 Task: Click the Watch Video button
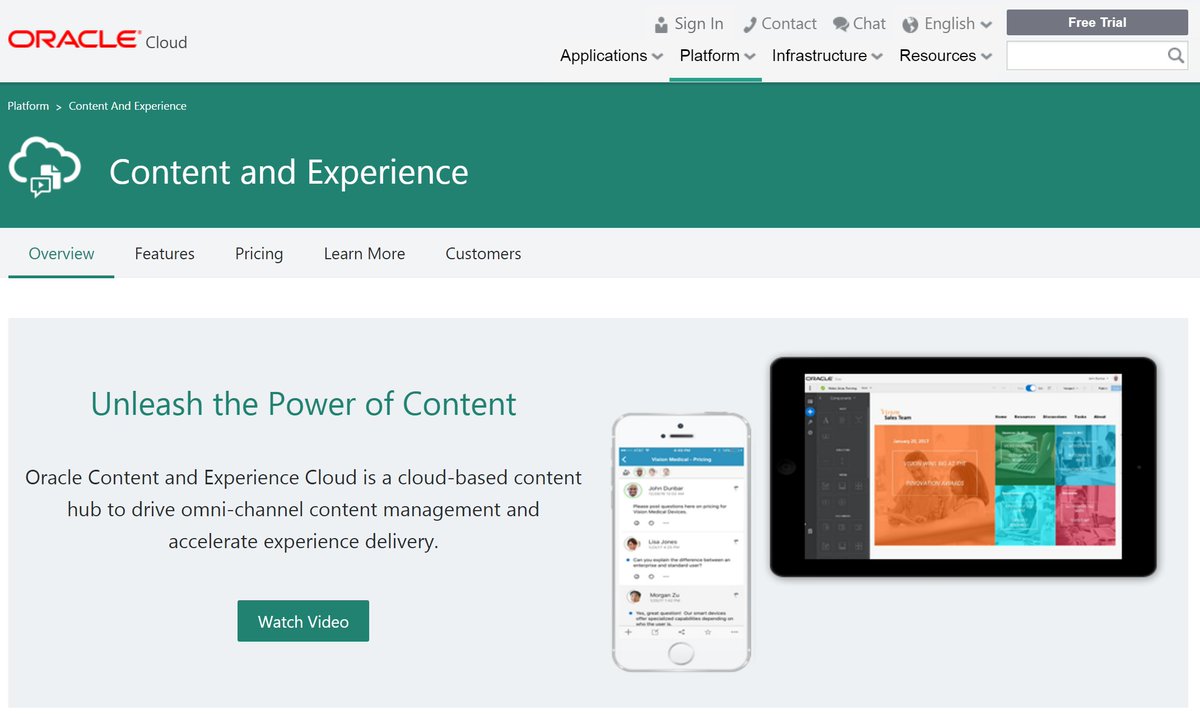click(x=303, y=621)
